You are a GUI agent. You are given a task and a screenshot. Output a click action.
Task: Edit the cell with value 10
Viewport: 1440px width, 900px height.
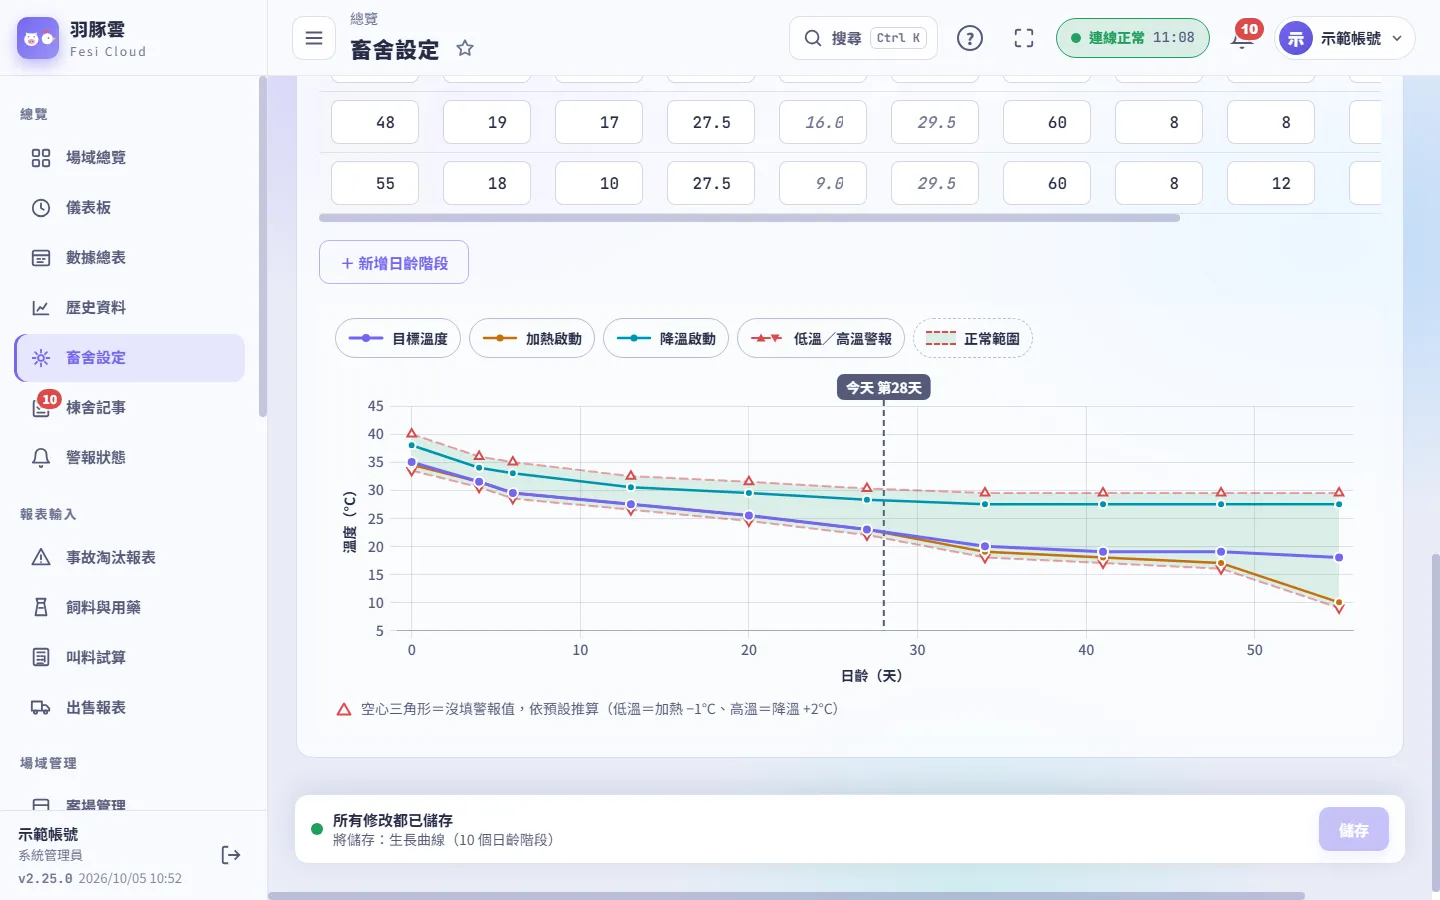point(599,183)
